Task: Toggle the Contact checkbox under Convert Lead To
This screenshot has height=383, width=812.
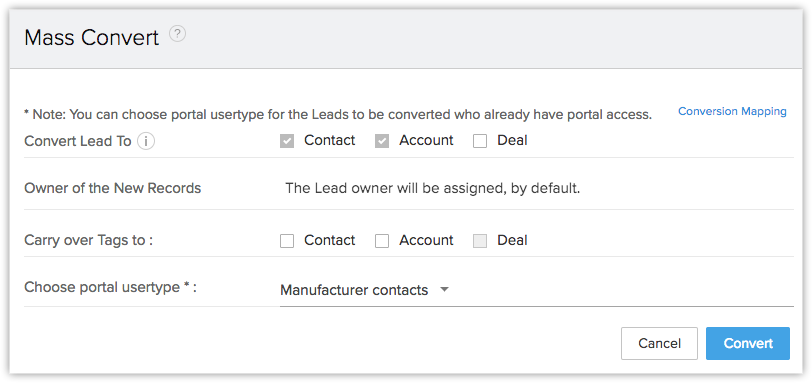Action: coord(287,141)
